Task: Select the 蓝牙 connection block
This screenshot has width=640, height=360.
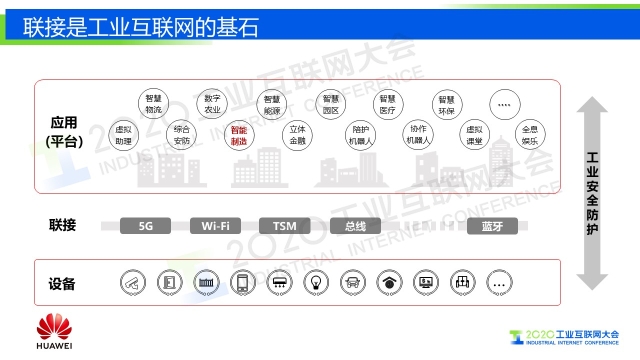Action: click(x=492, y=226)
